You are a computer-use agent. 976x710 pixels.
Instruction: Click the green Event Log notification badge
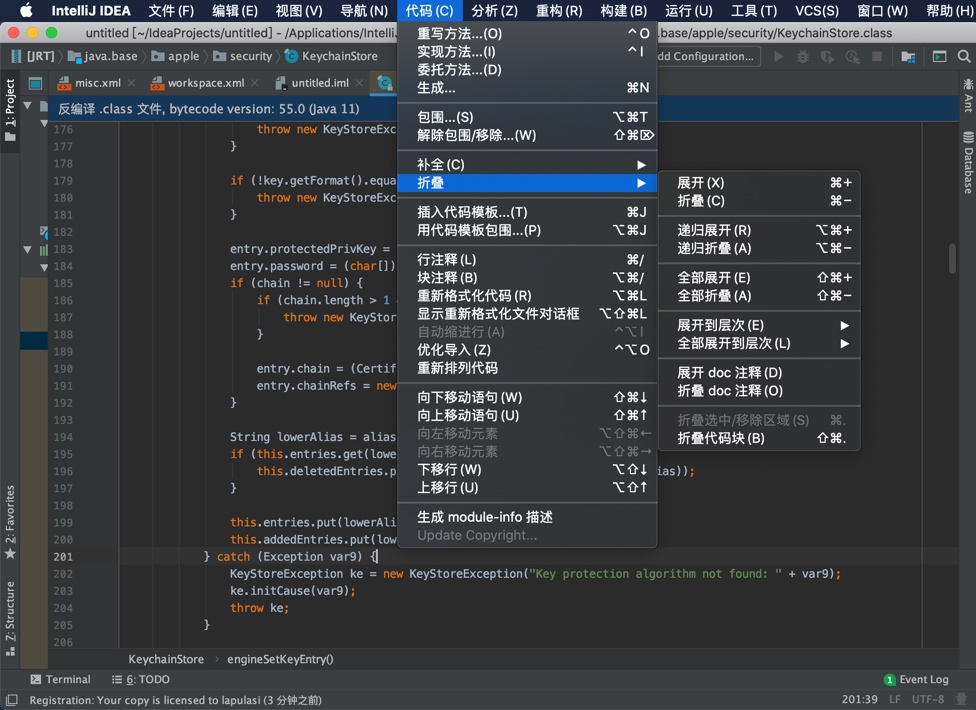[890, 679]
